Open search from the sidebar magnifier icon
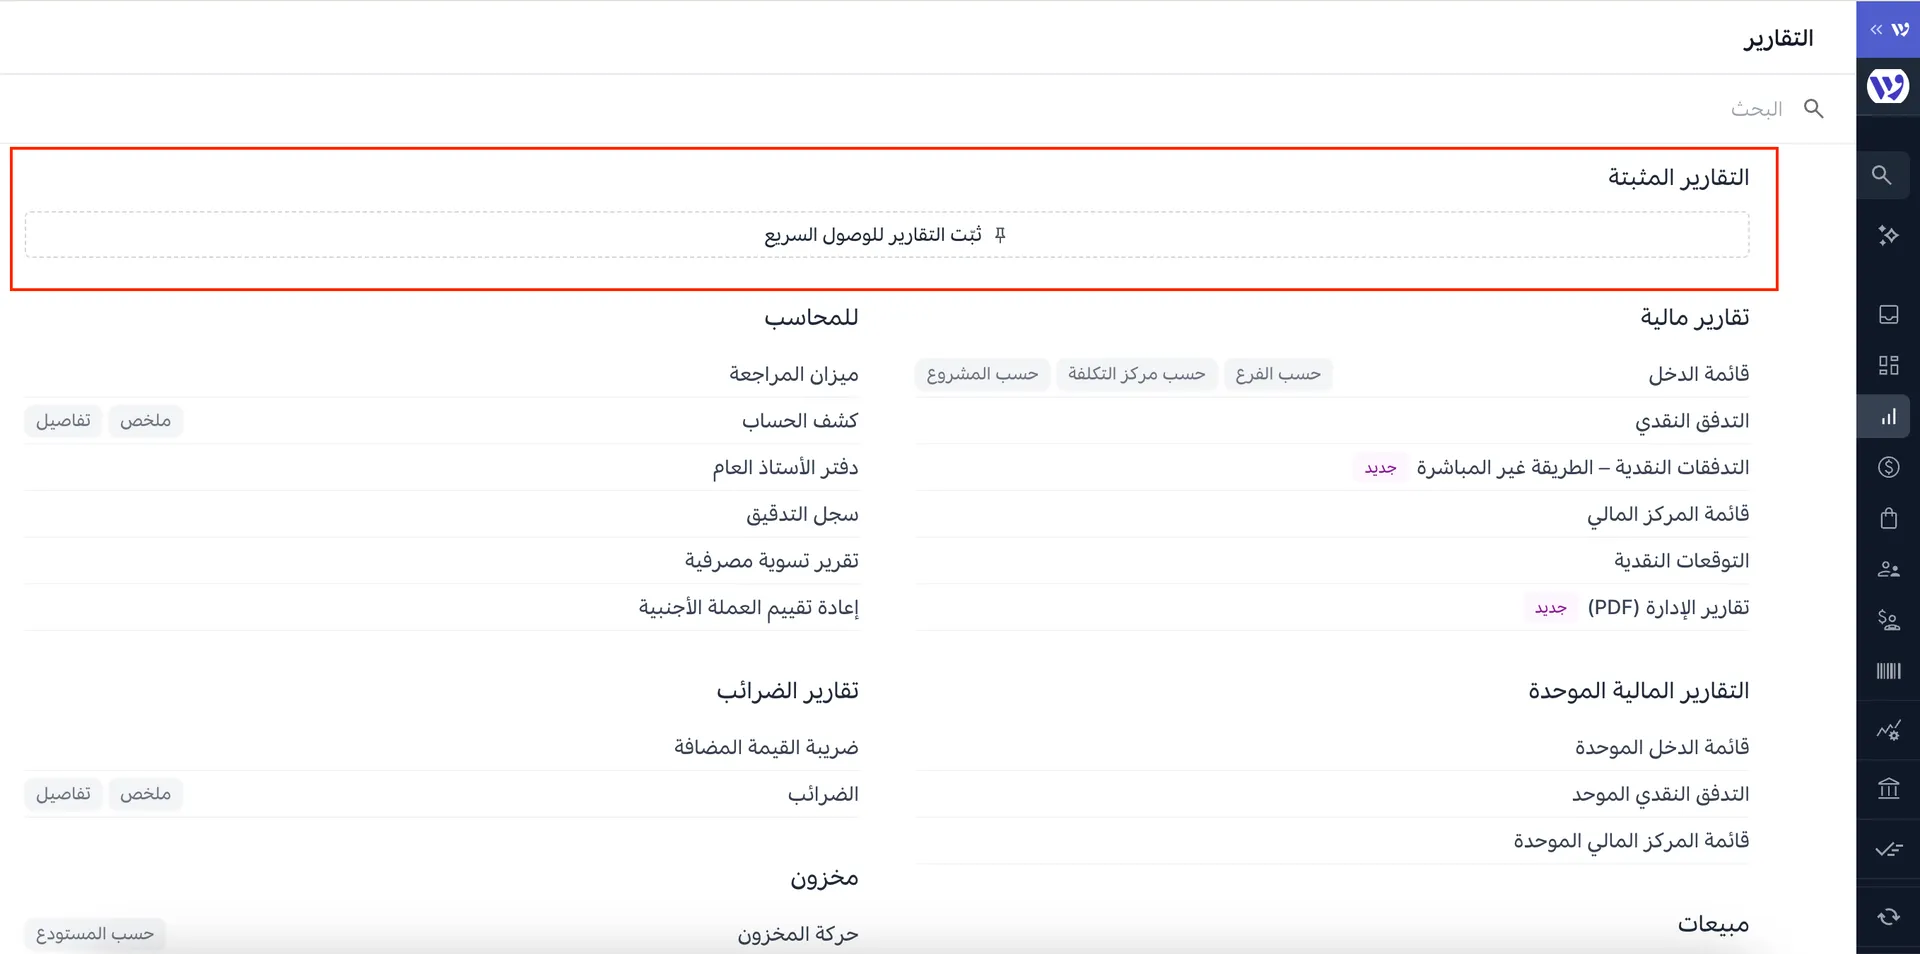This screenshot has height=954, width=1920. point(1882,175)
